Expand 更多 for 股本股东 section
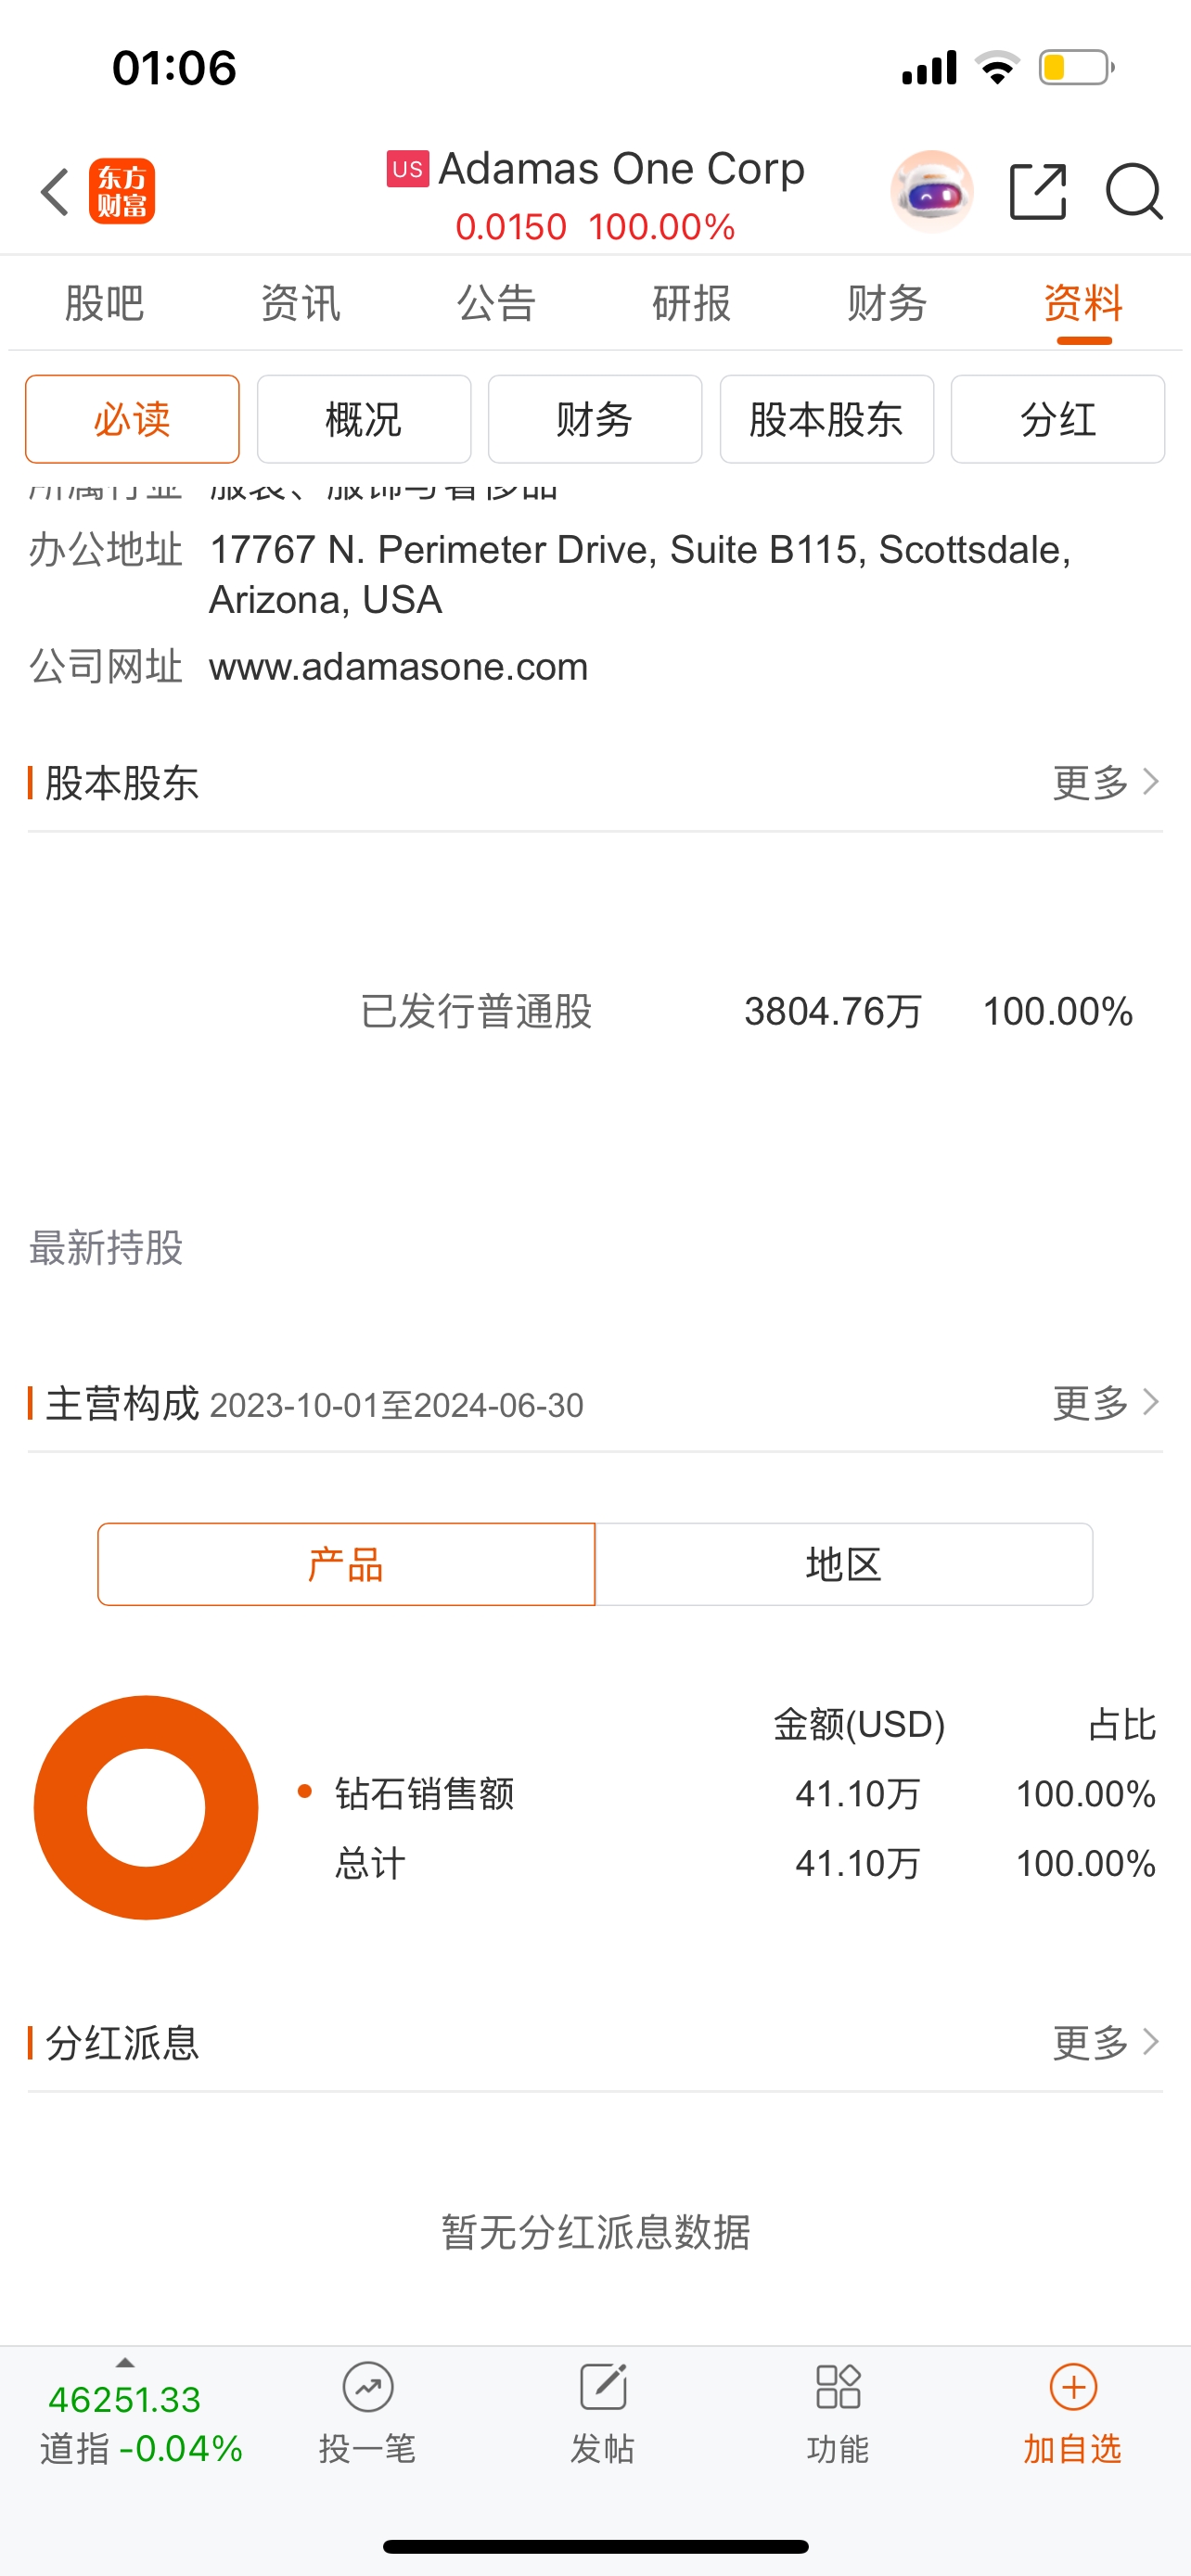Image resolution: width=1191 pixels, height=2576 pixels. click(x=1106, y=782)
